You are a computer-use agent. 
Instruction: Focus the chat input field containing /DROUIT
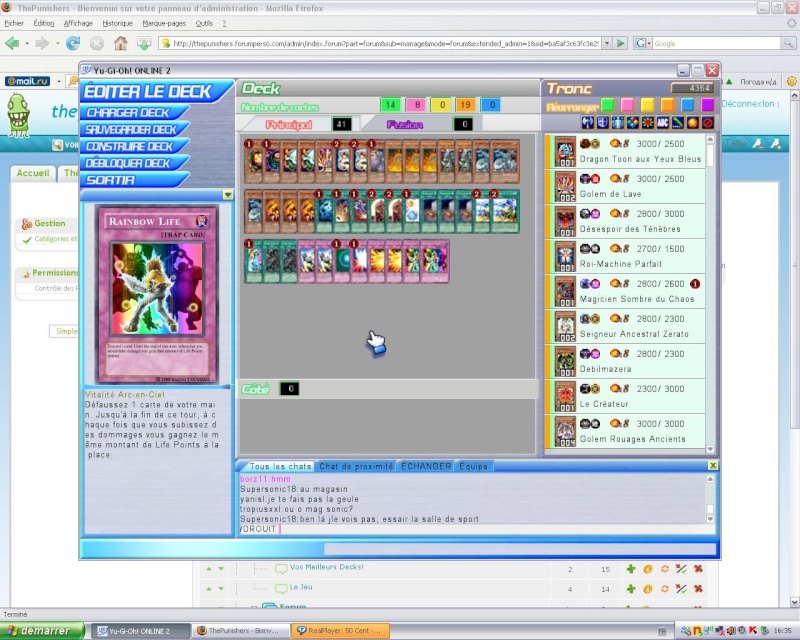tap(477, 529)
